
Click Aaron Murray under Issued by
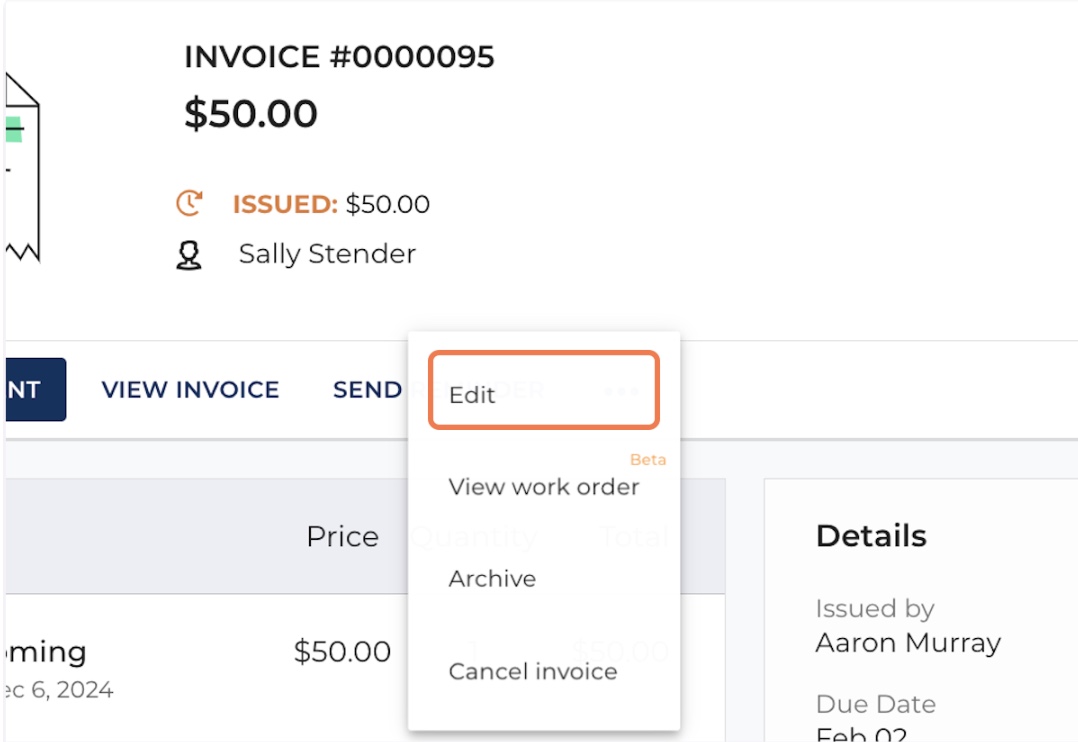[x=907, y=643]
